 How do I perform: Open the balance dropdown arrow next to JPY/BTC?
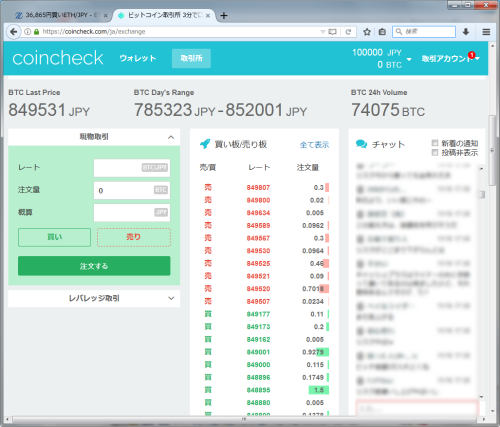point(409,59)
